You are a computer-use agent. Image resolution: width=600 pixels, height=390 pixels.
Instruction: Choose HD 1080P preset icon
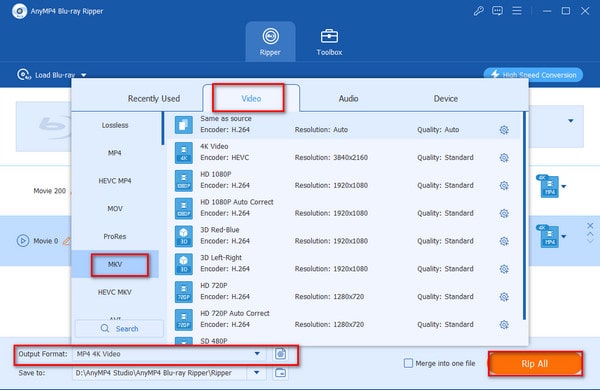(x=184, y=181)
